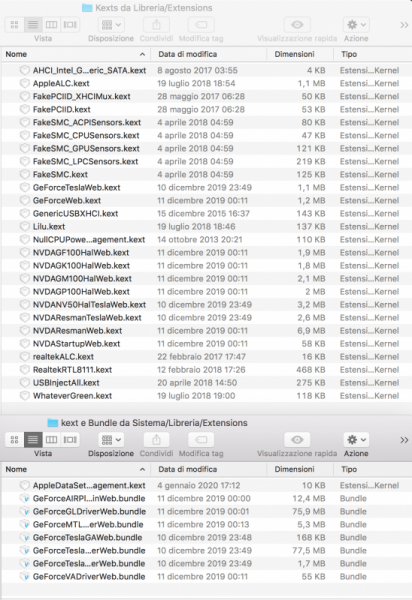Select NullCPUPowe...agement.kext file name
The image size is (412, 600).
[89, 240]
